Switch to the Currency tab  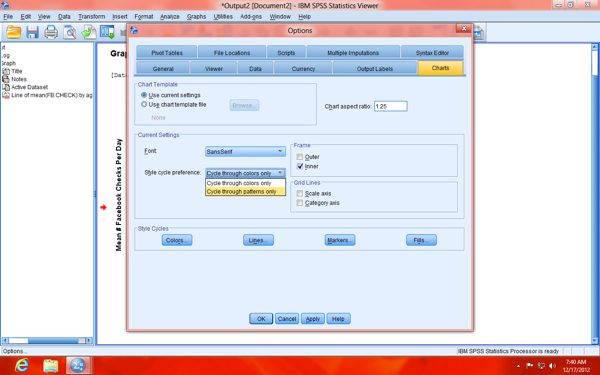click(303, 68)
